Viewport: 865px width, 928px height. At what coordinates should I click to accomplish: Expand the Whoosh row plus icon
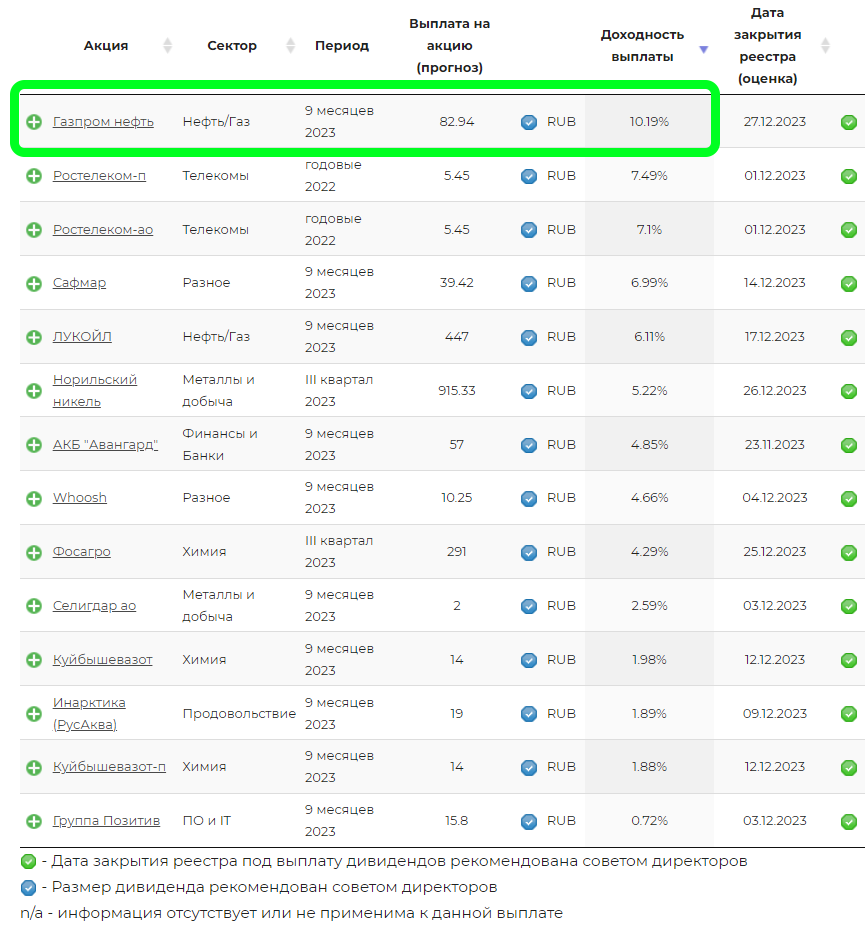tap(34, 498)
